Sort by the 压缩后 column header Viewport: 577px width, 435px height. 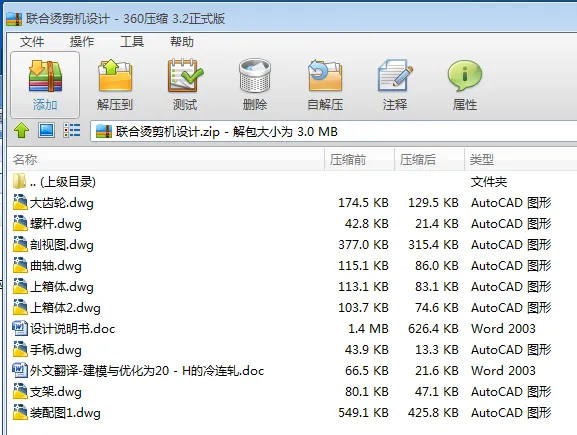pos(429,160)
